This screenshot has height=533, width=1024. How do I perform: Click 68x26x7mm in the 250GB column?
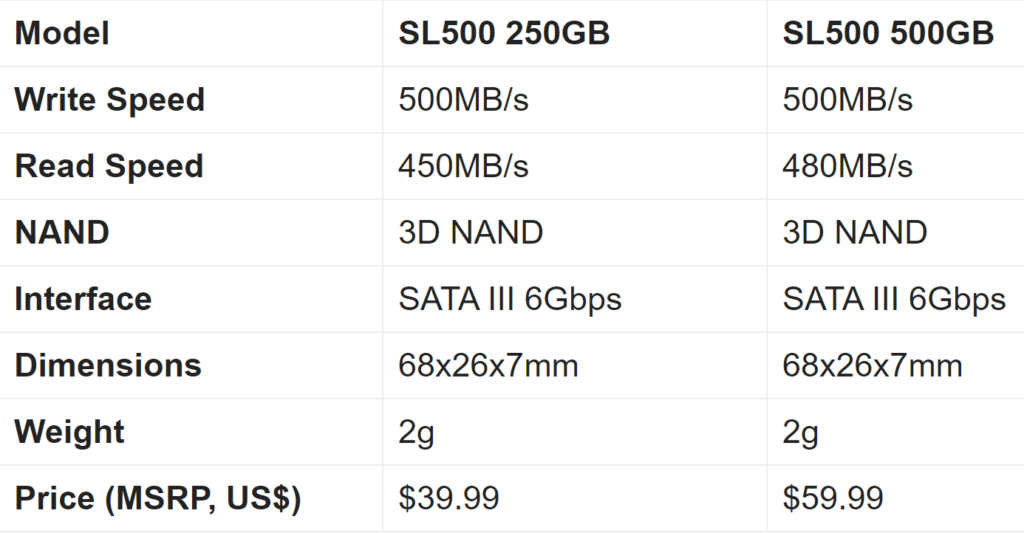point(488,365)
